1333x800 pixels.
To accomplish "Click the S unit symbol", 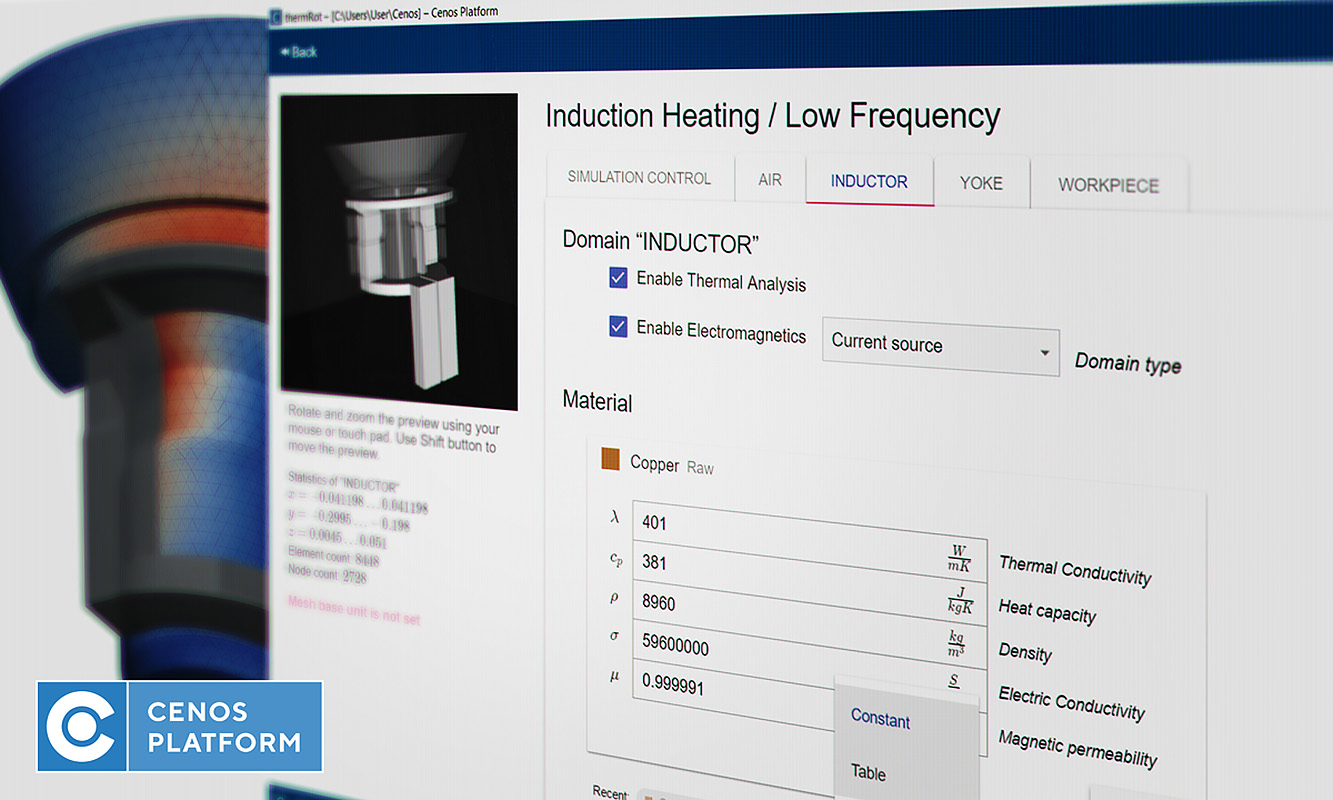I will pyautogui.click(x=953, y=681).
